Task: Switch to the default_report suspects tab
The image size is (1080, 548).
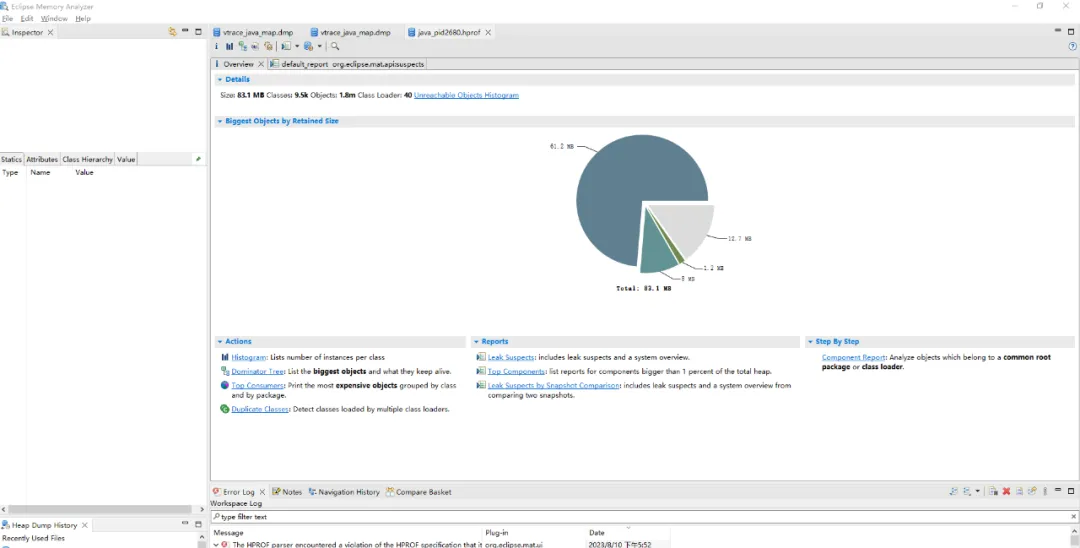Action: [x=347, y=64]
